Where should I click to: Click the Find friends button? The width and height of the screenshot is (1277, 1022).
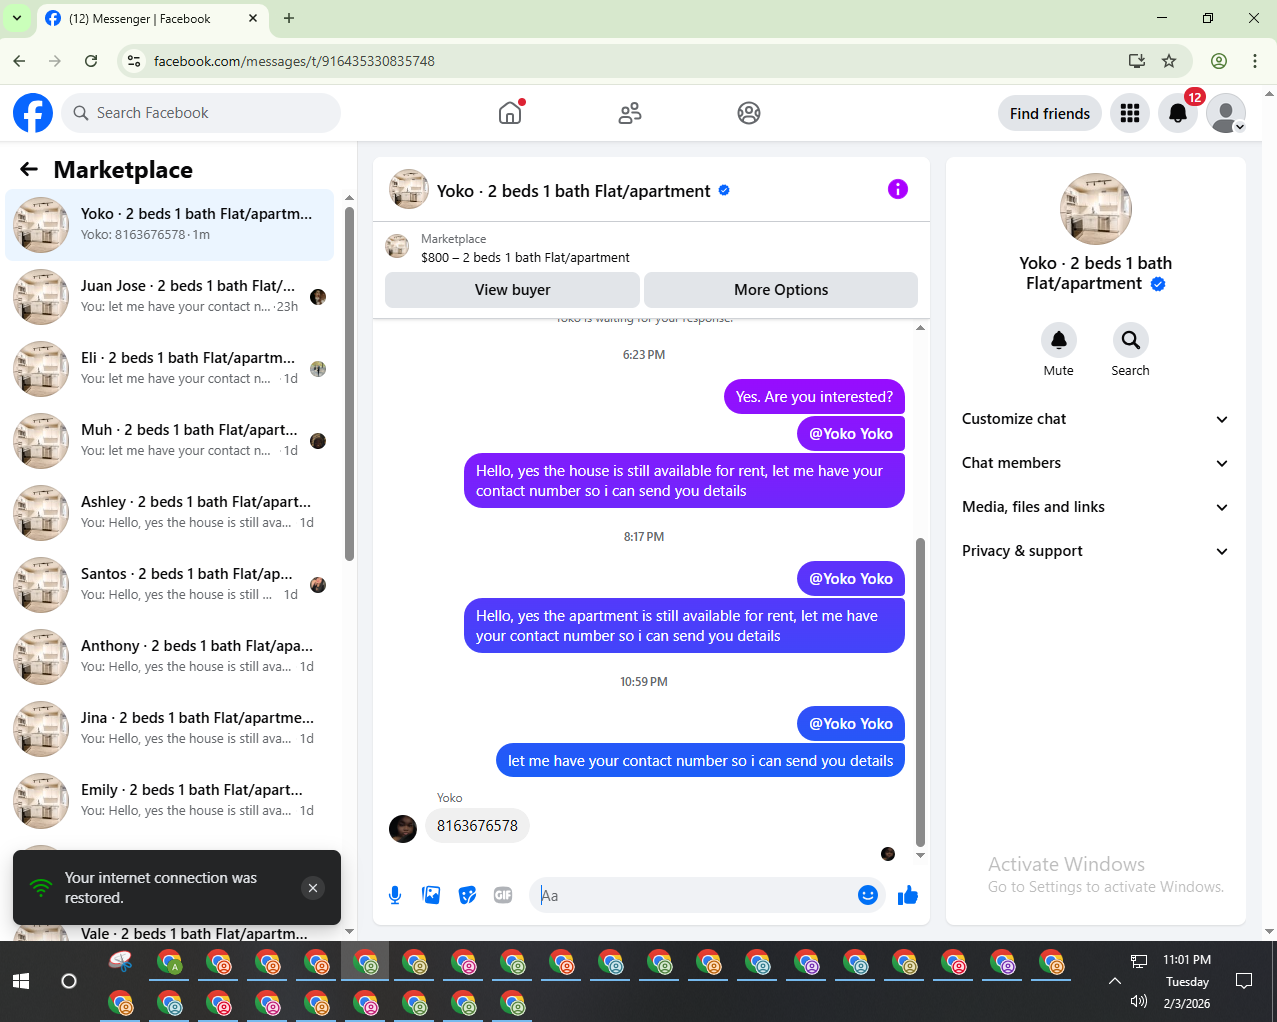coord(1050,113)
